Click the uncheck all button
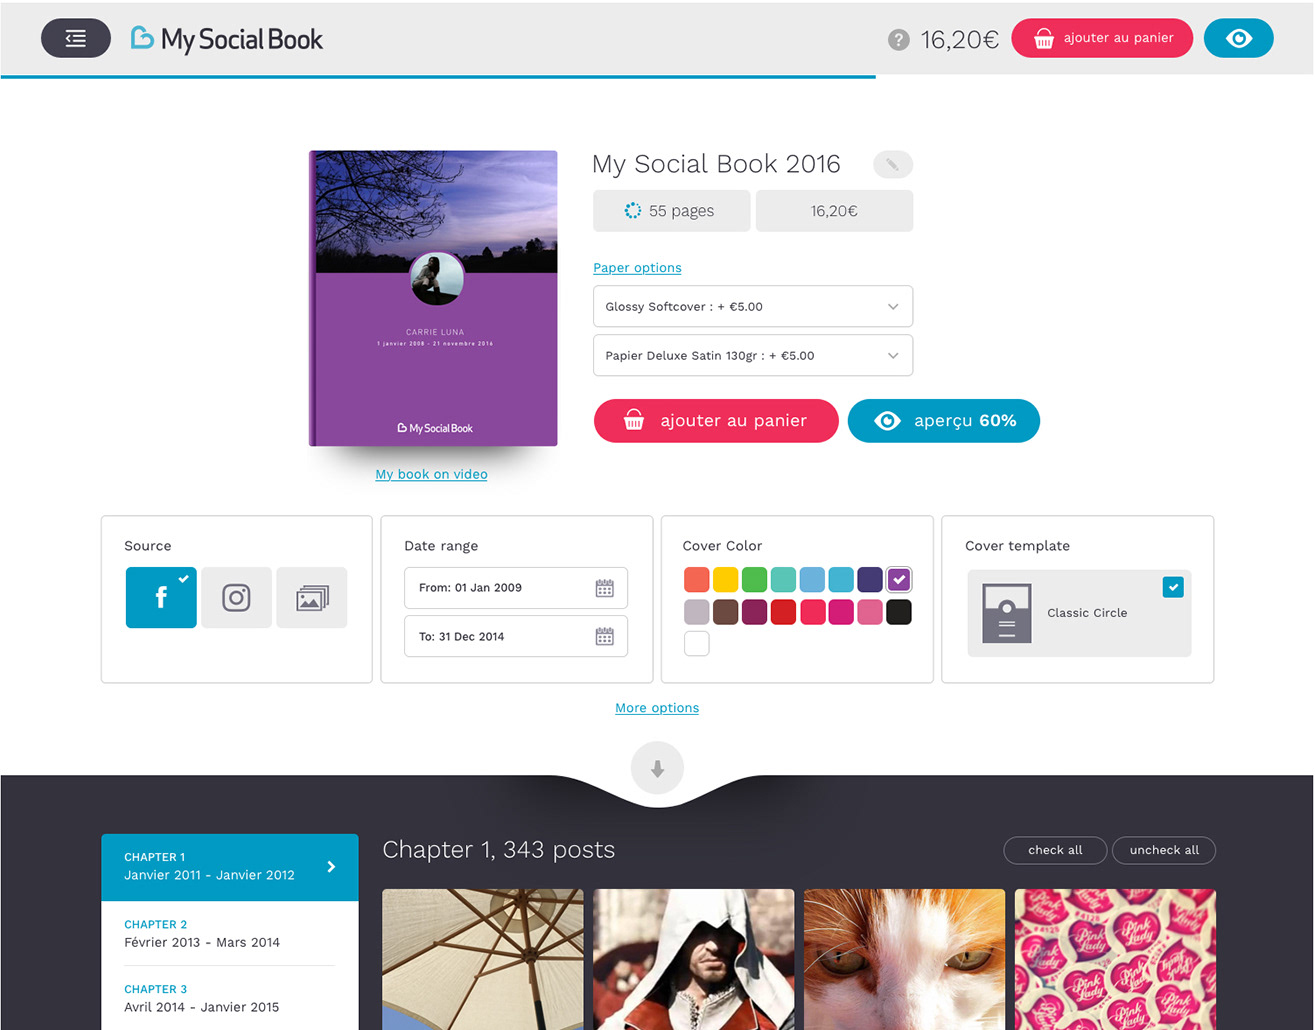The height and width of the screenshot is (1030, 1315). [x=1164, y=850]
